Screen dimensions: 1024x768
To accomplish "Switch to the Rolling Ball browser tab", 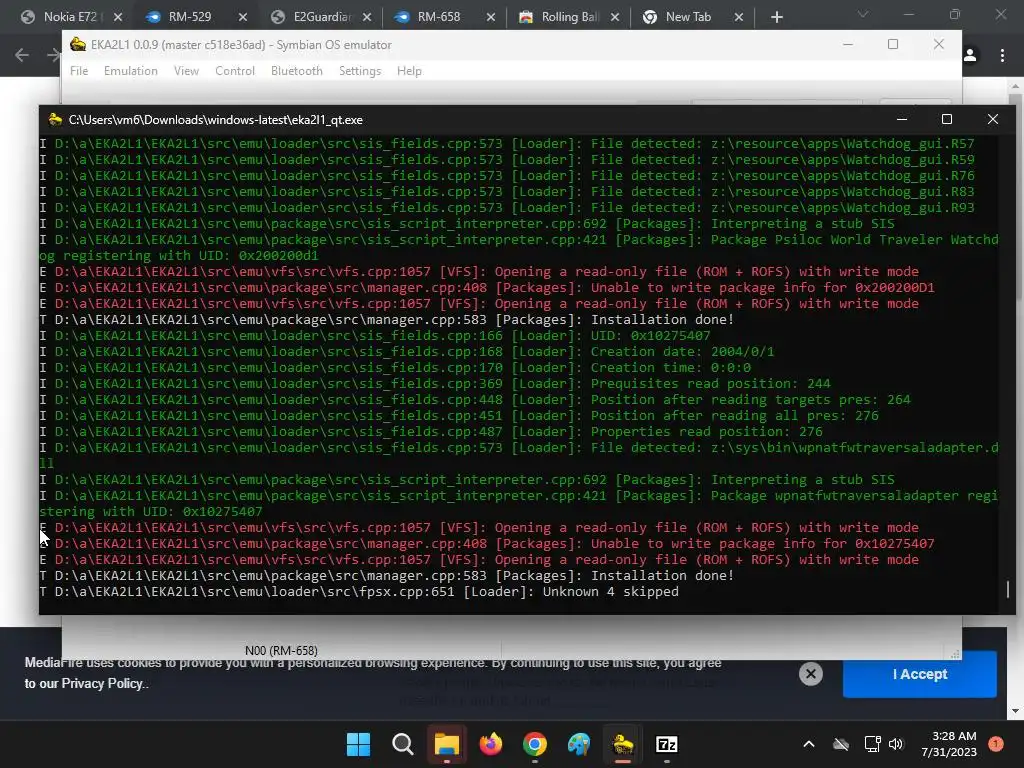I will point(565,17).
